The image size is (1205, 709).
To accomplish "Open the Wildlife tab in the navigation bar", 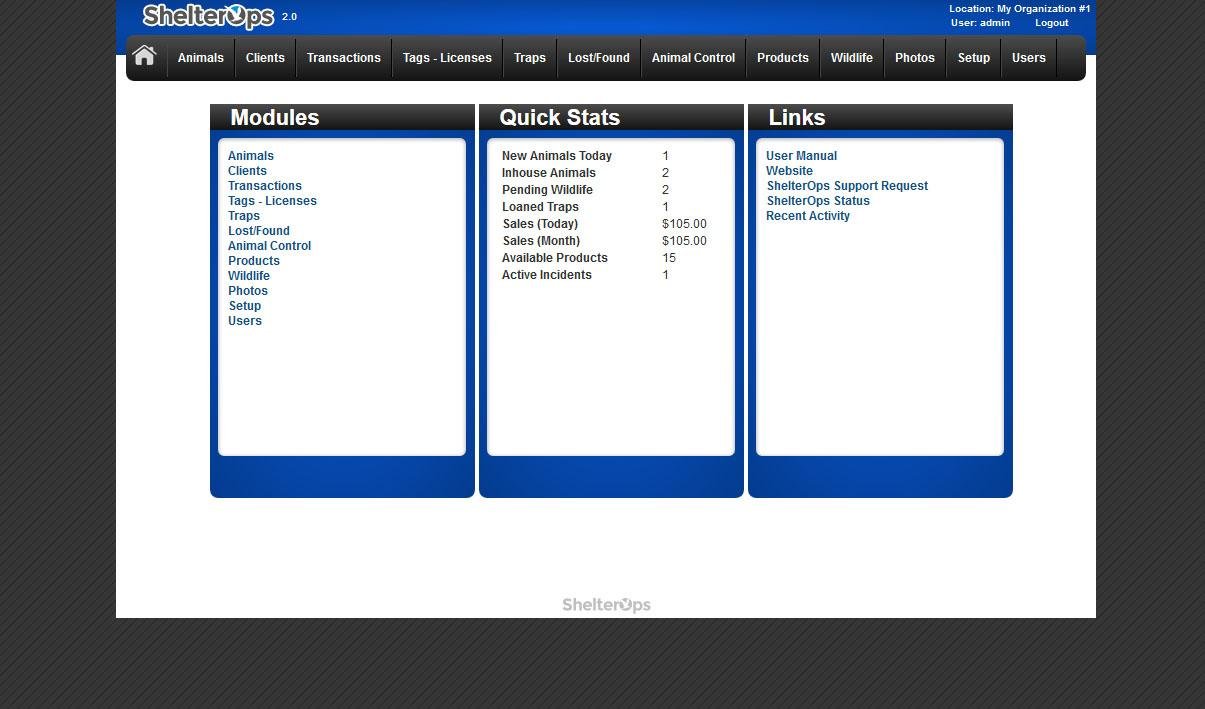I will 851,58.
